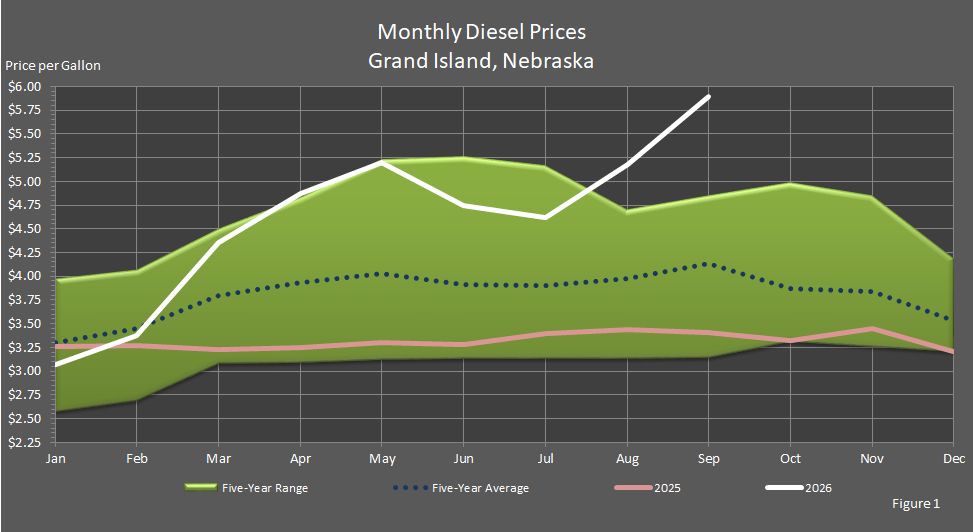Click the $2.50 y-axis value
973x532 pixels.
(x=24, y=418)
